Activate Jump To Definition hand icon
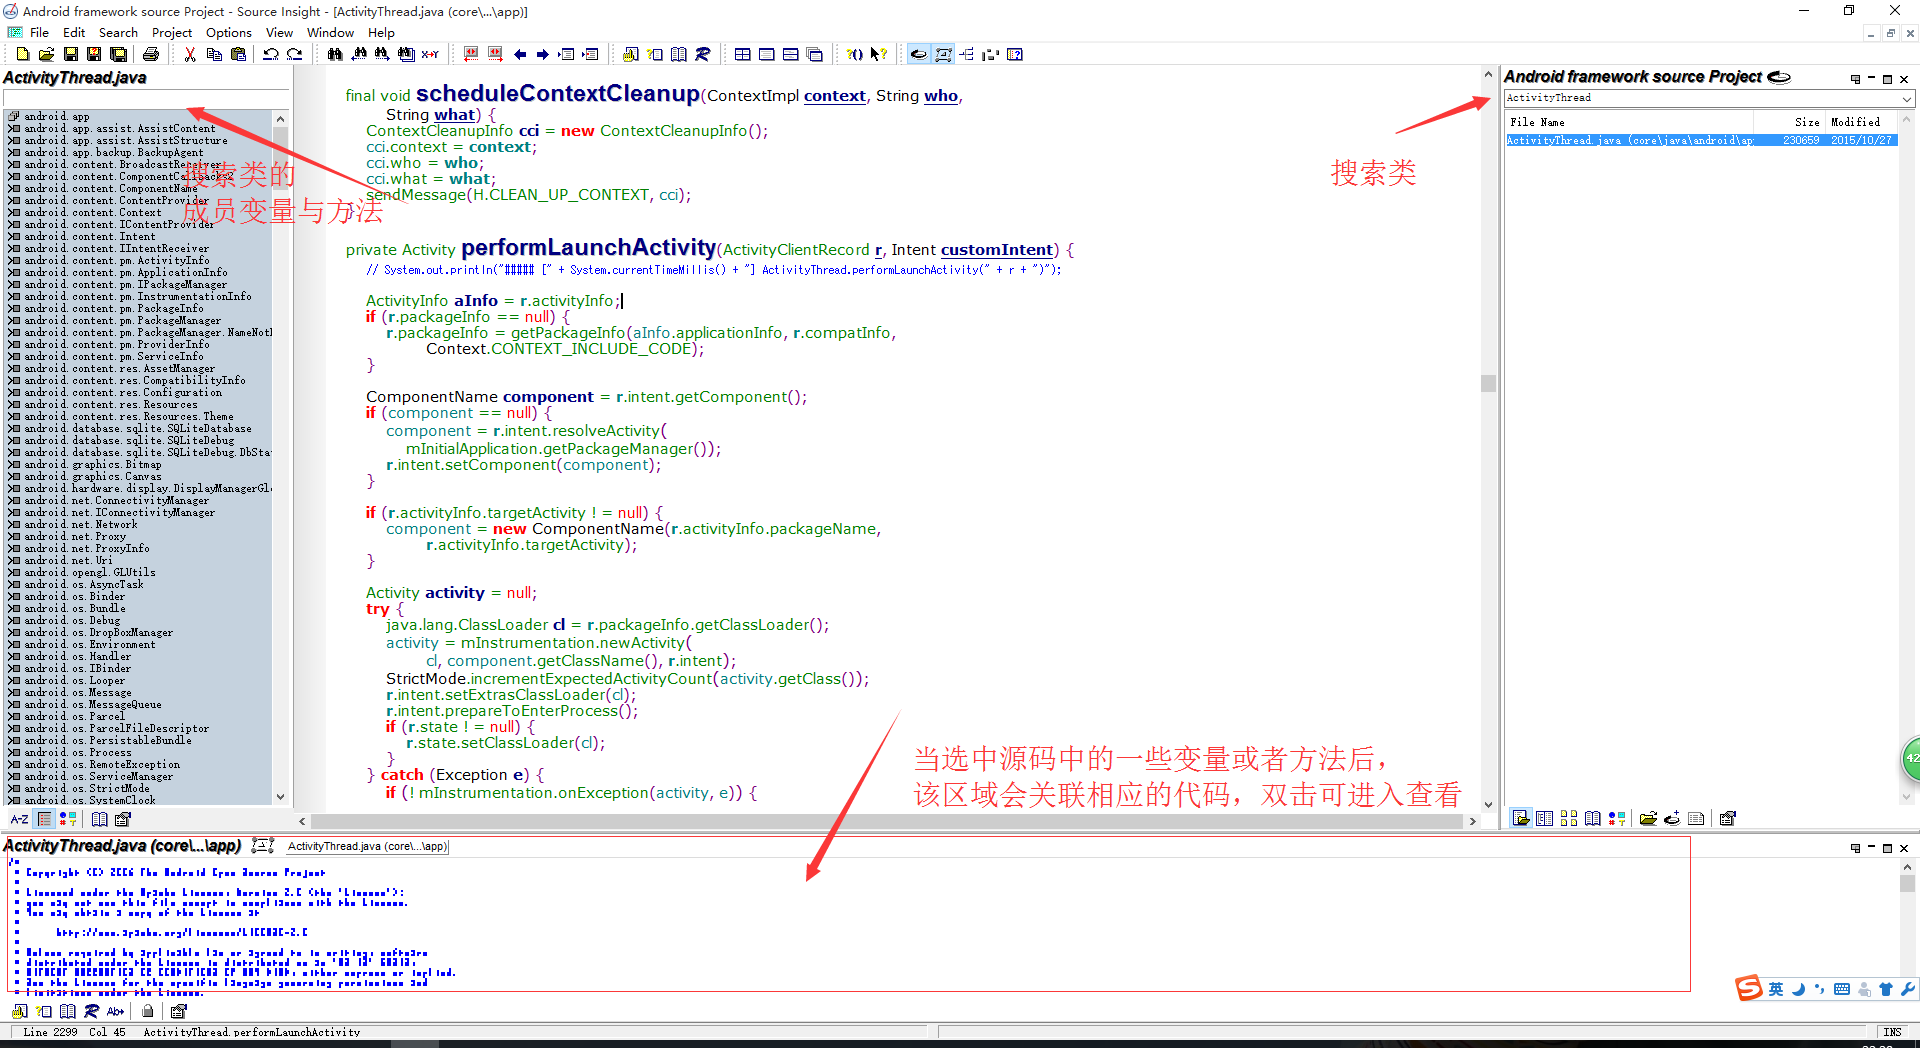 tap(630, 54)
